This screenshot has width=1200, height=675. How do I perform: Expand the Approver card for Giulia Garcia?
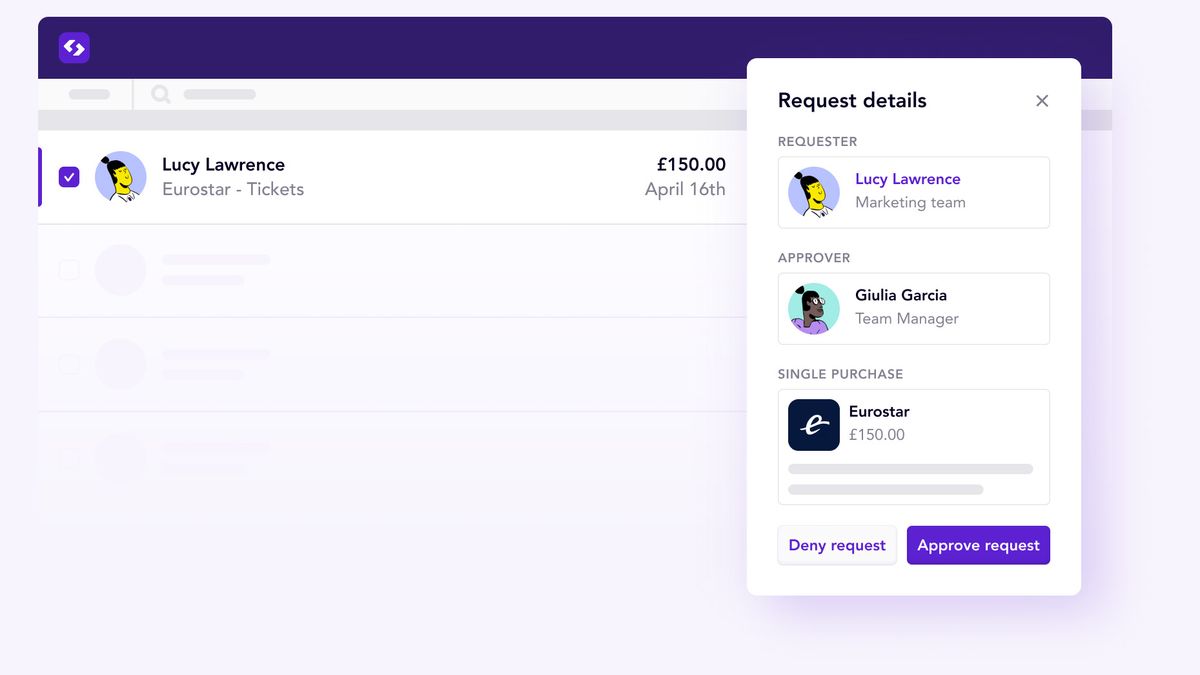tap(913, 308)
